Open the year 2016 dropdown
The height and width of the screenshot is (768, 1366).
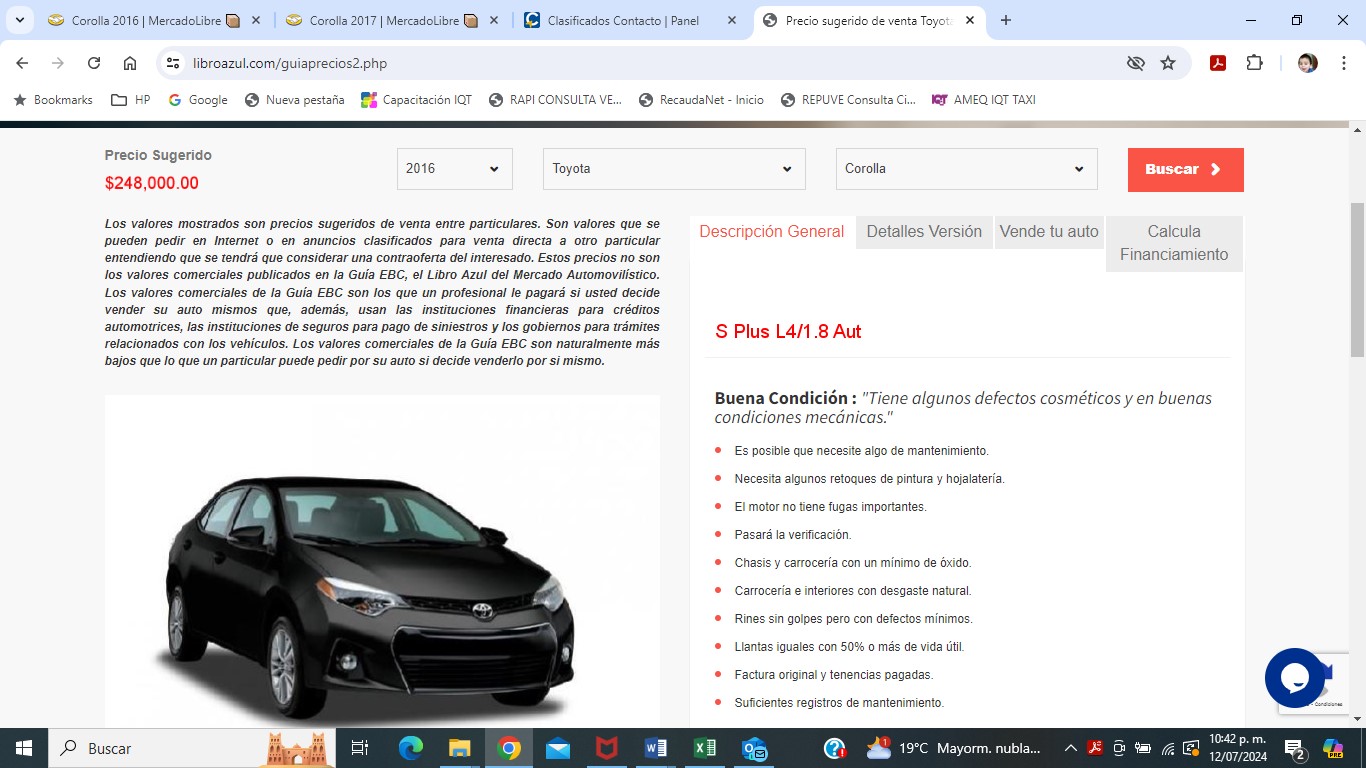[454, 169]
